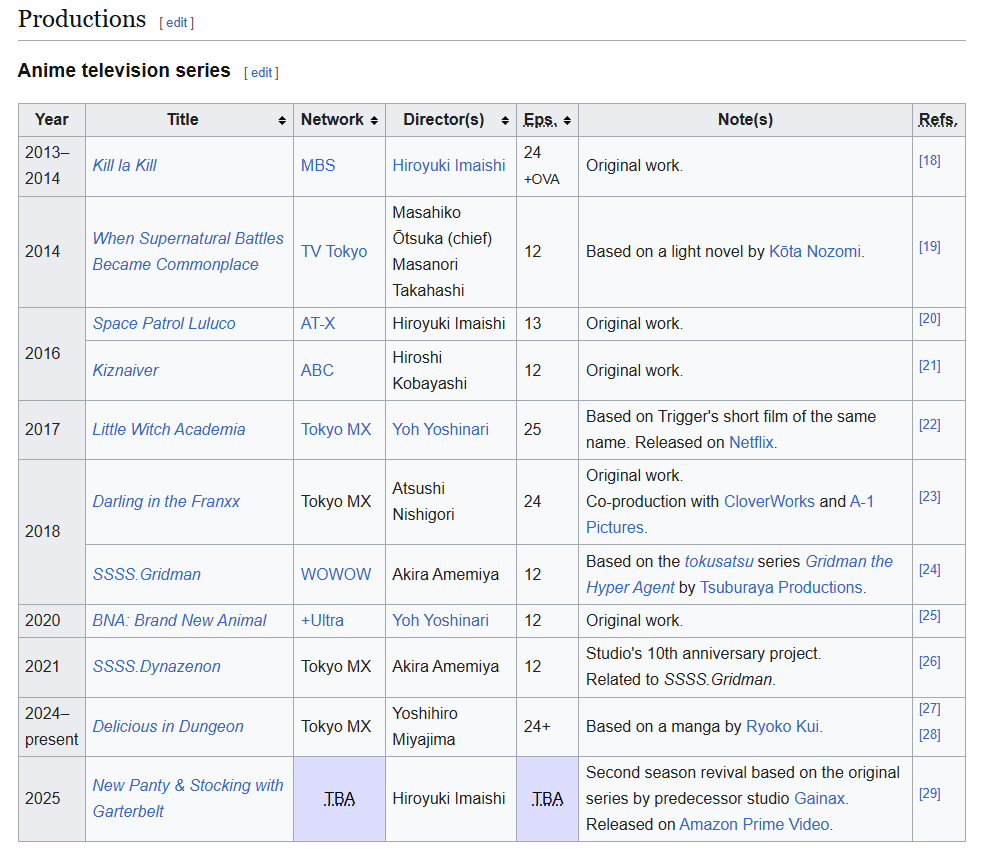Open the Amazon Prime Video link
This screenshot has height=858, width=990.
[754, 824]
